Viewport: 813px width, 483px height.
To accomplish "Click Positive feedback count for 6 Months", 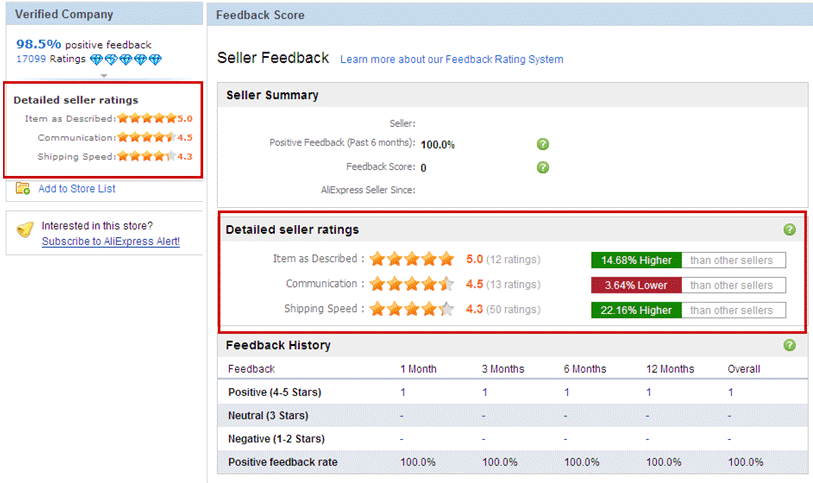I will [567, 392].
